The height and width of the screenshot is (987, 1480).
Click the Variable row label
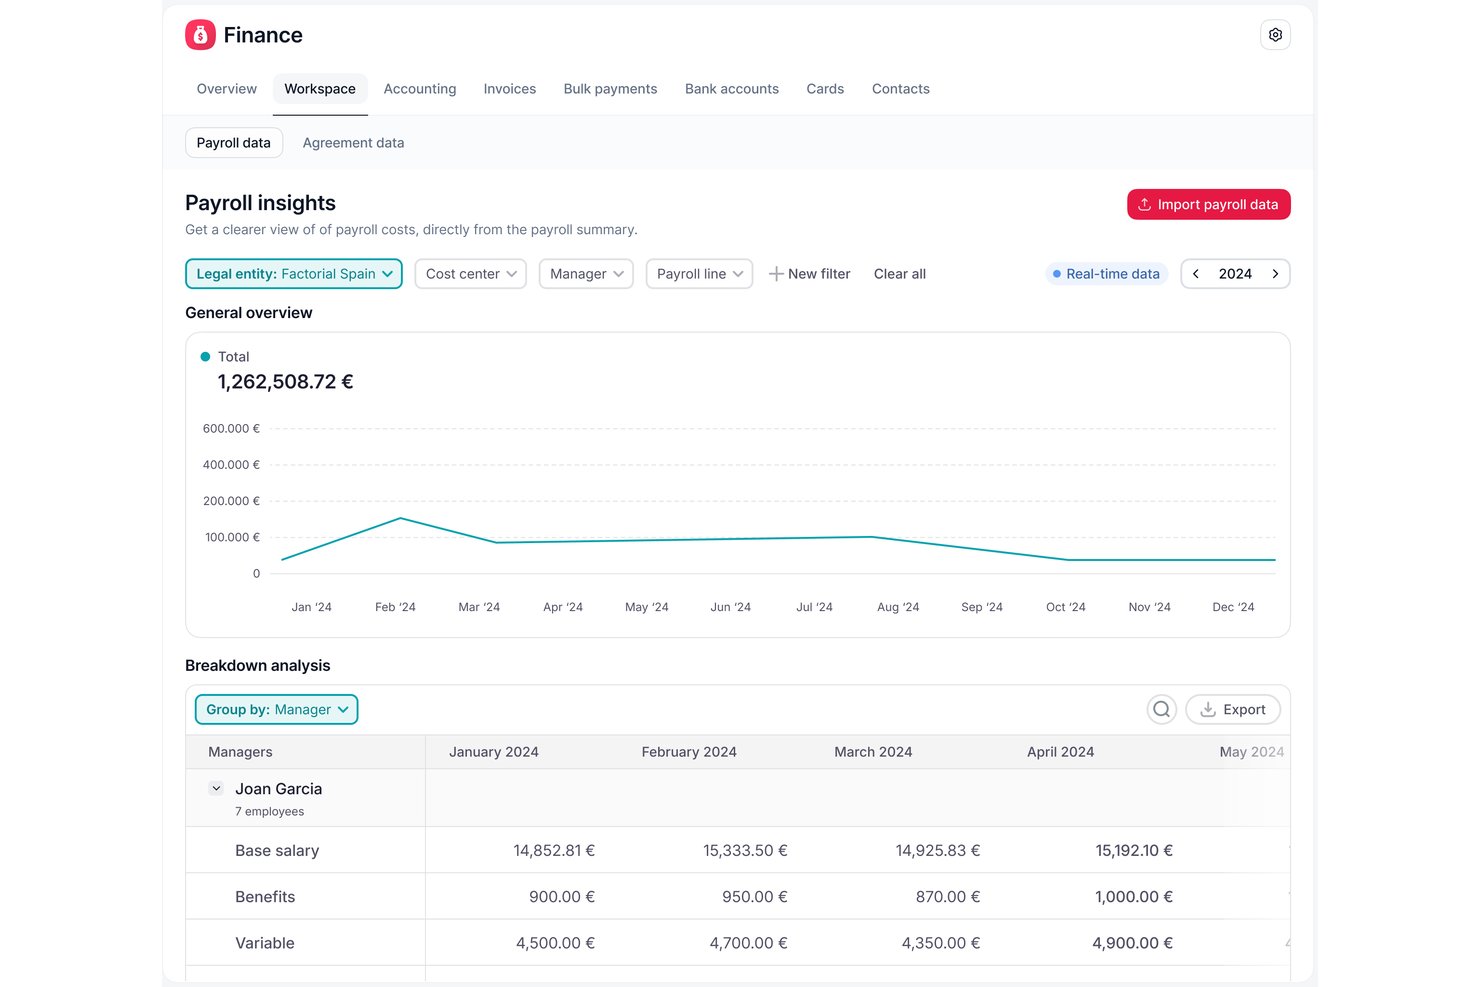point(265,943)
